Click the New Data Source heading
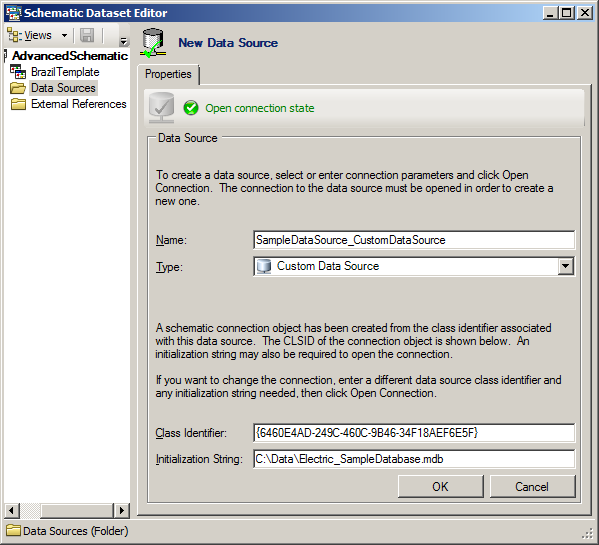Image resolution: width=599 pixels, height=545 pixels. 228,43
